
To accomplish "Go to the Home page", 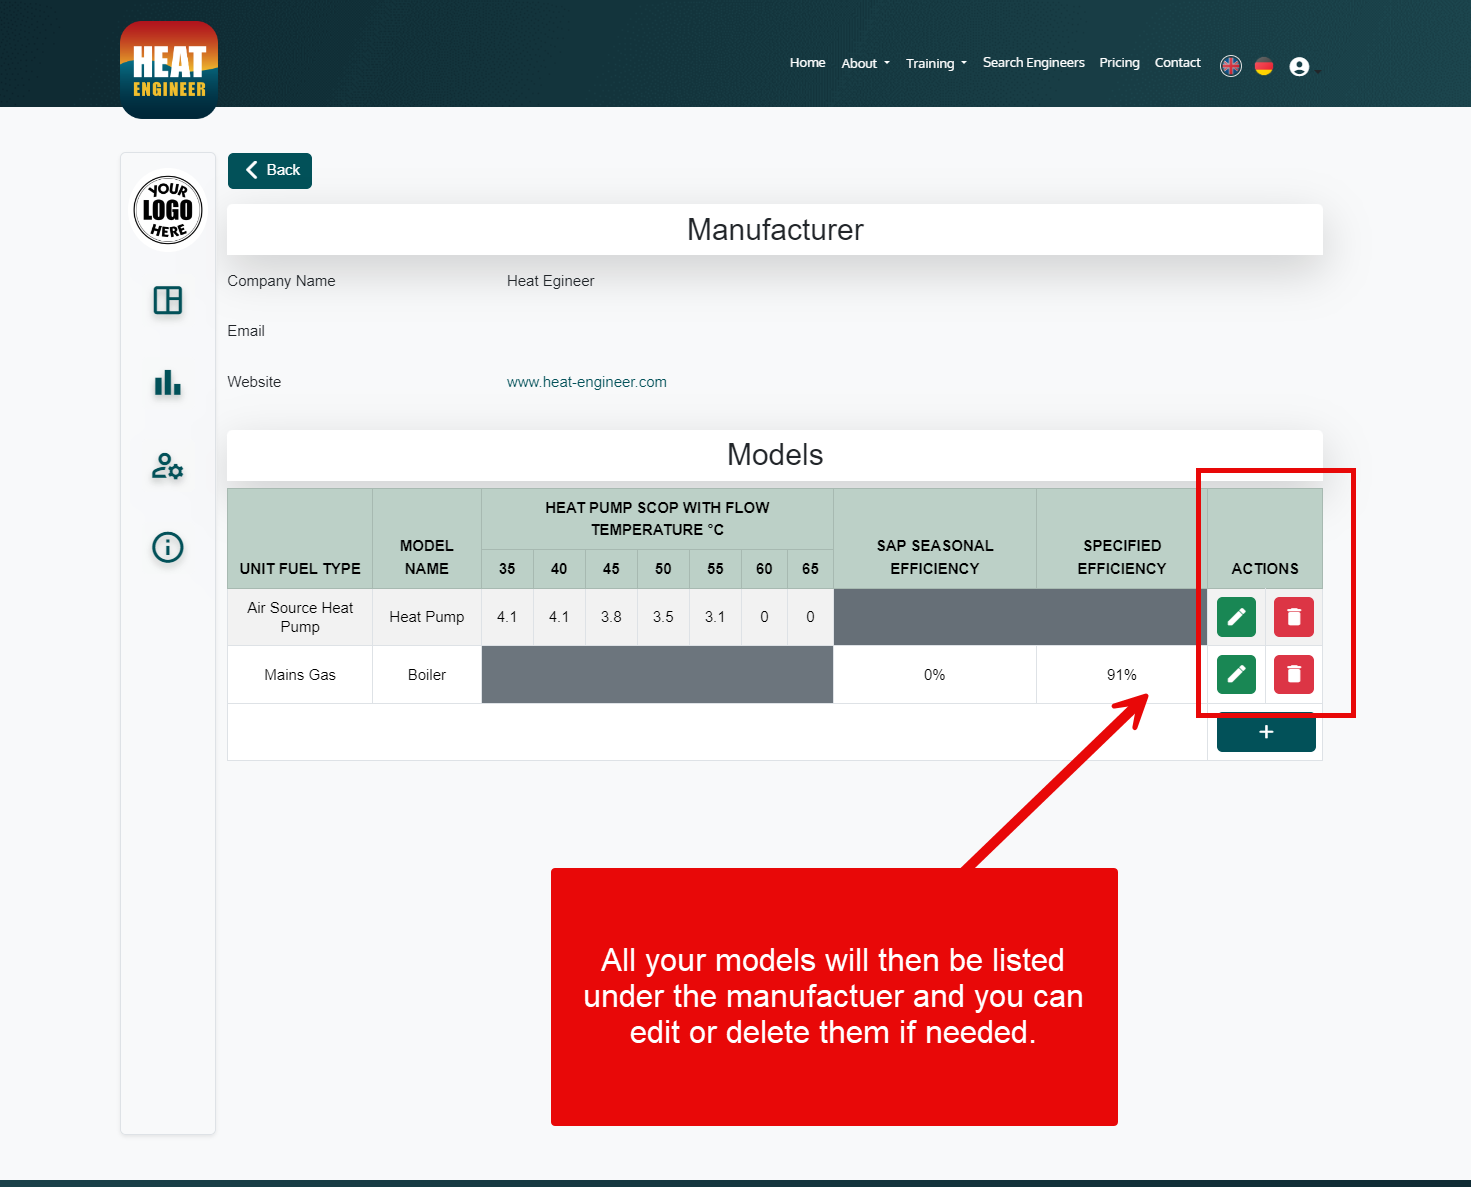I will coord(807,63).
